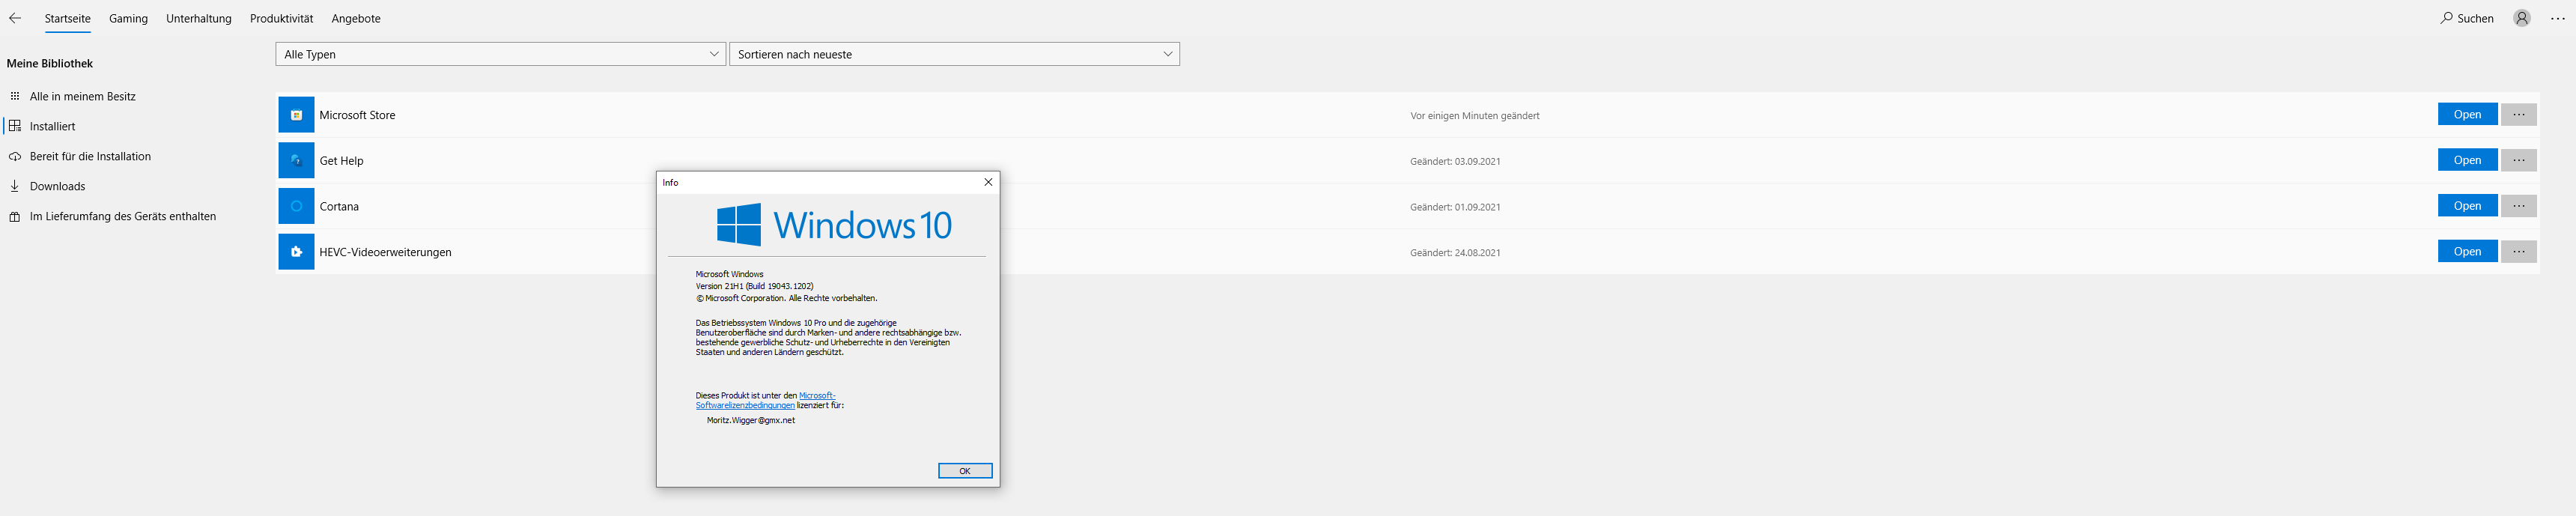Select Bereit für die Installation

click(x=90, y=156)
